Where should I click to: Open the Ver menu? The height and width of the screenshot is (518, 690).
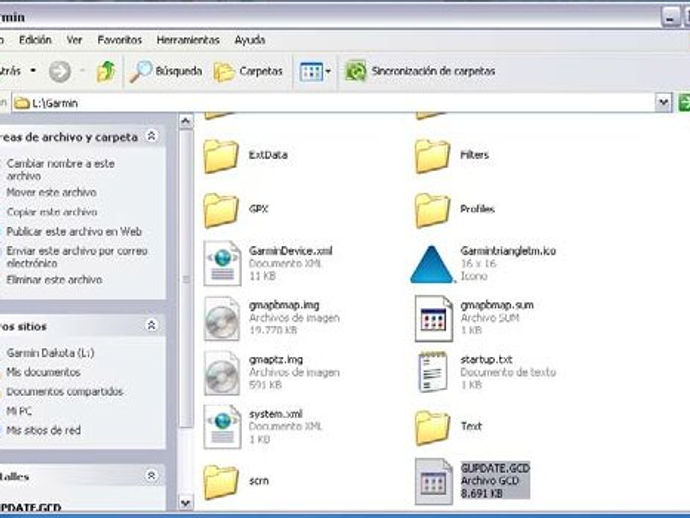pyautogui.click(x=74, y=40)
